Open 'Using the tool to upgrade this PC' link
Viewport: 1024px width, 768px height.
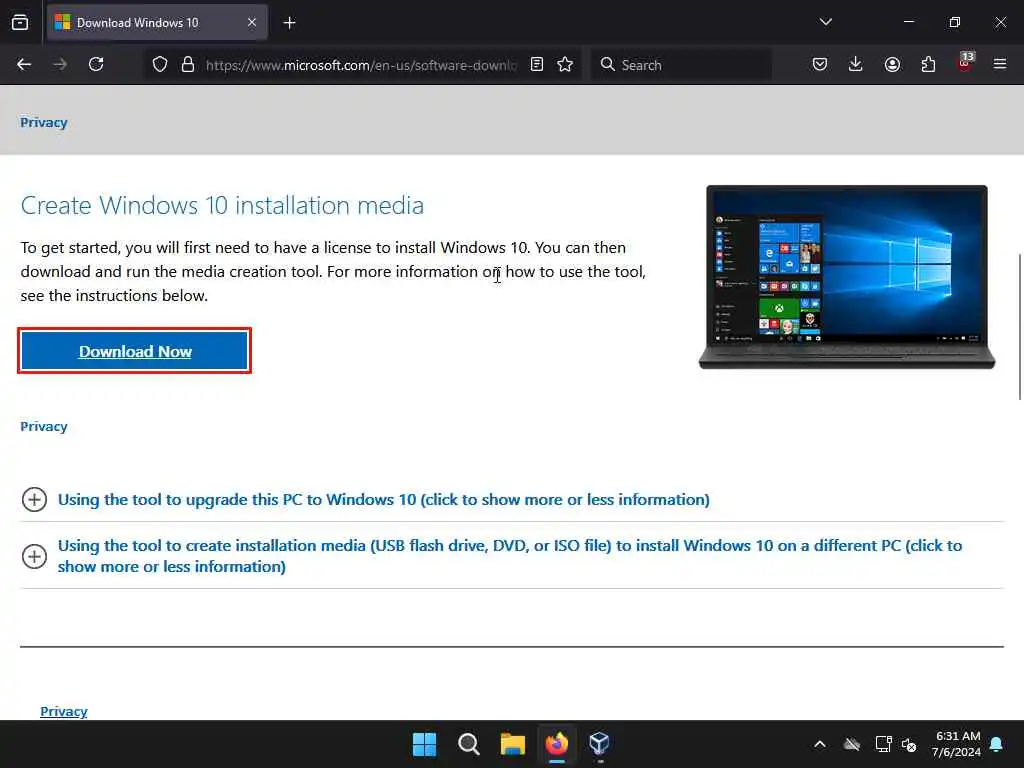pos(383,500)
